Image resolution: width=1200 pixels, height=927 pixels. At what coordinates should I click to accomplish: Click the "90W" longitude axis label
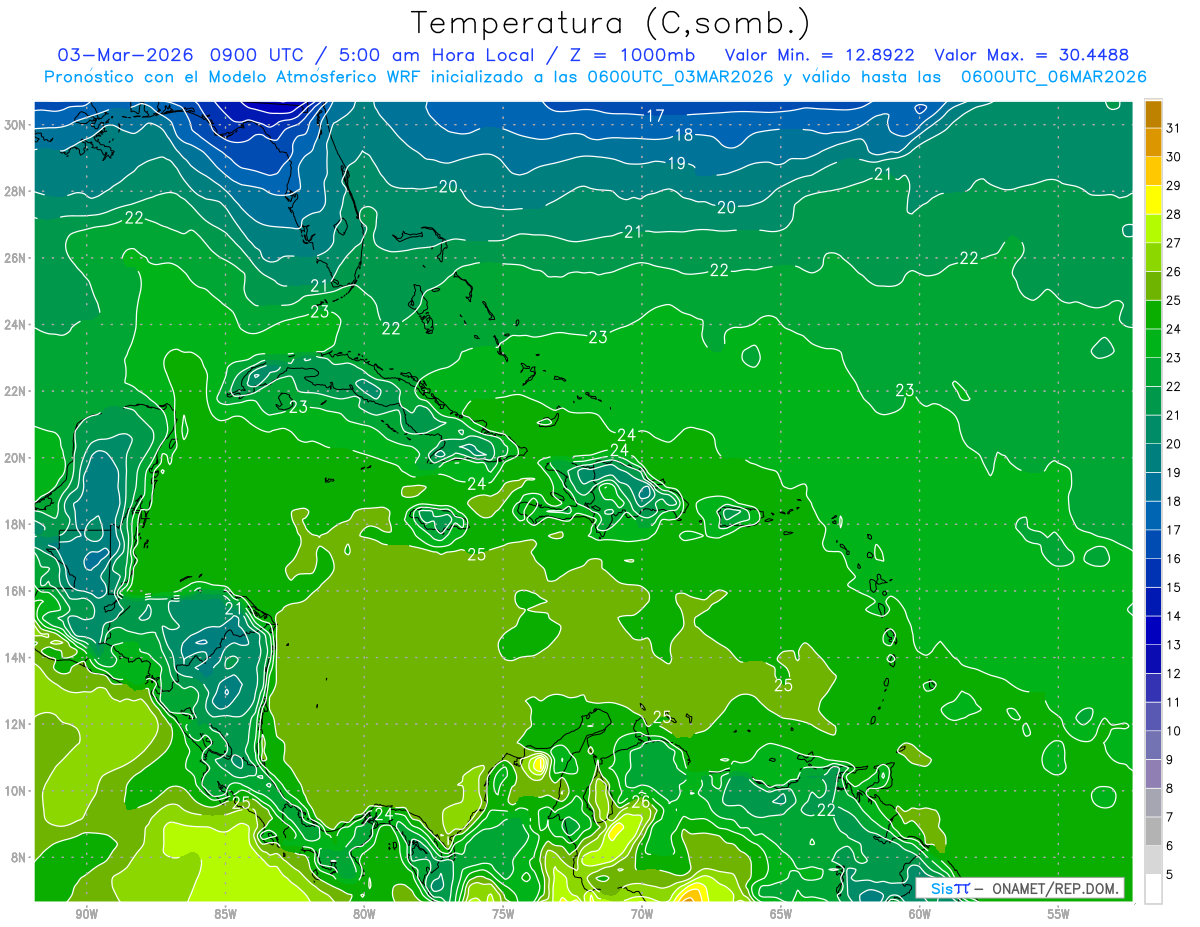86,914
